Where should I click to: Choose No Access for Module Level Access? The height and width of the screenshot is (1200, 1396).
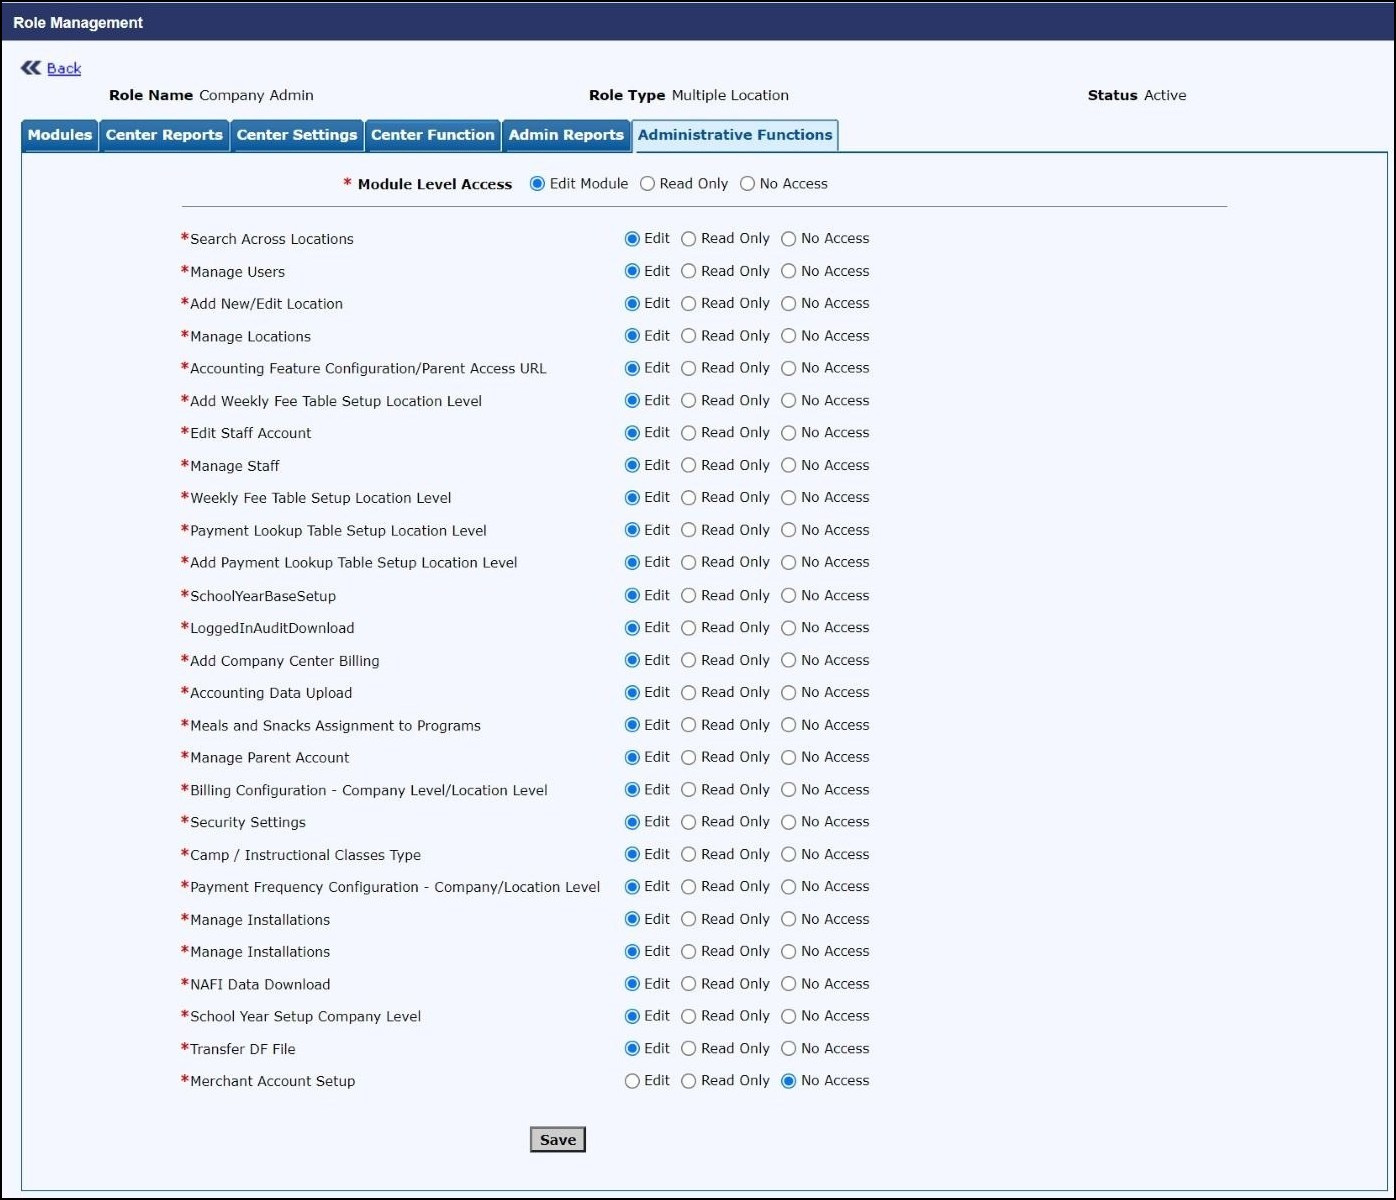(748, 184)
